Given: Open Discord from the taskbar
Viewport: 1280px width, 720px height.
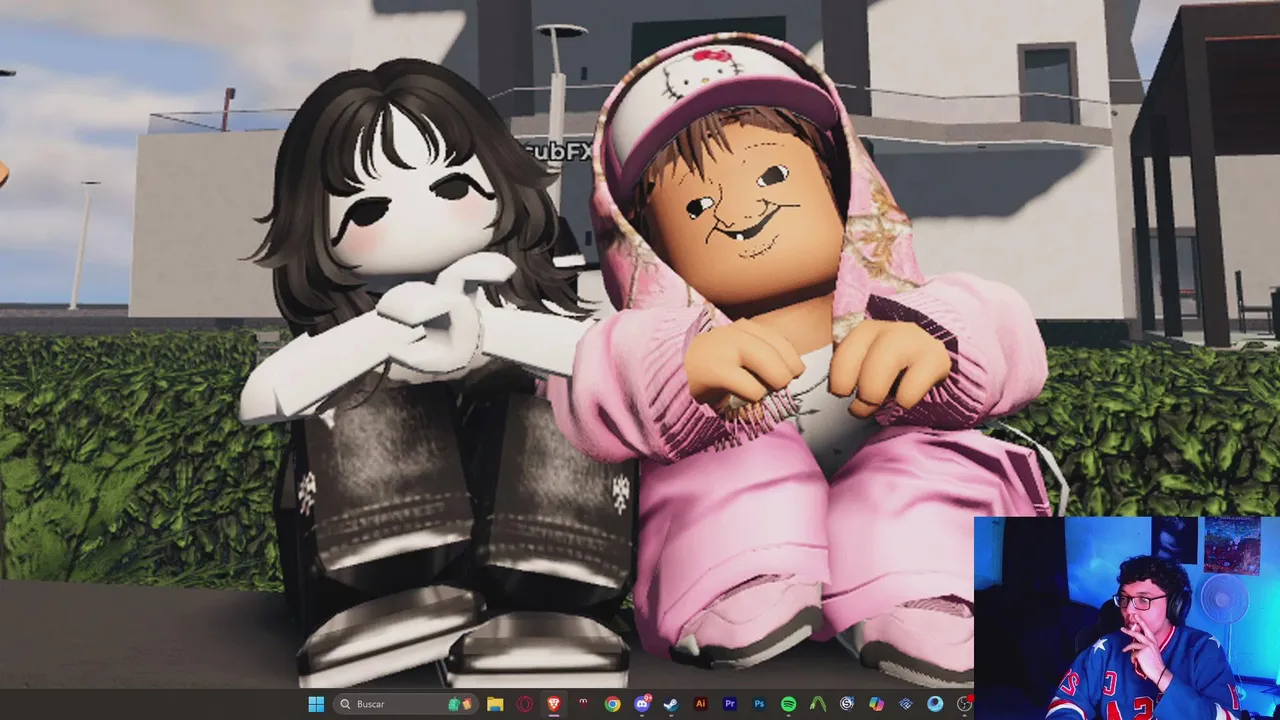Looking at the screenshot, I should pyautogui.click(x=642, y=704).
